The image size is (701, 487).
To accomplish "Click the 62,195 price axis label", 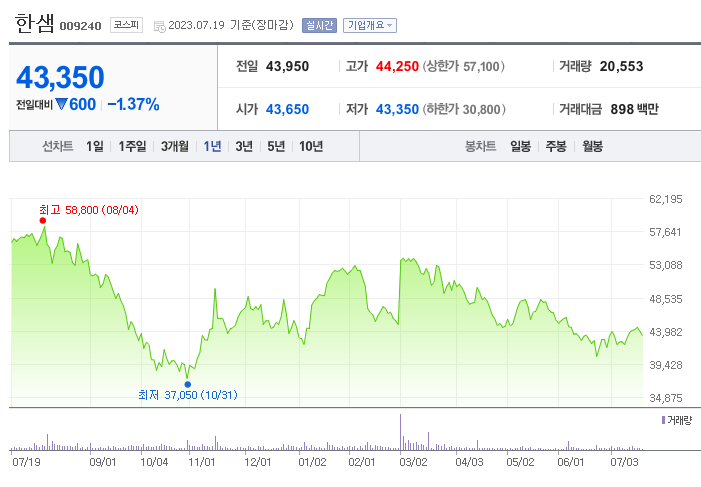I will [x=666, y=199].
